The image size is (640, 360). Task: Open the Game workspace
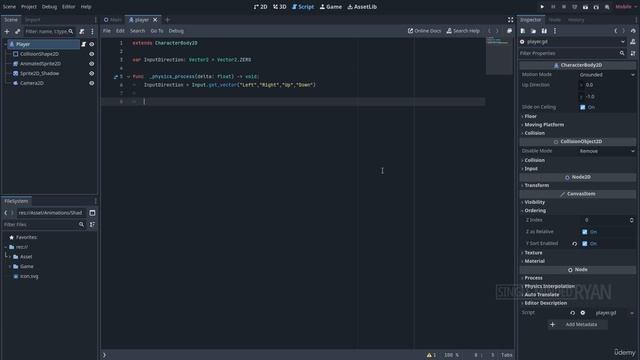tap(331, 7)
